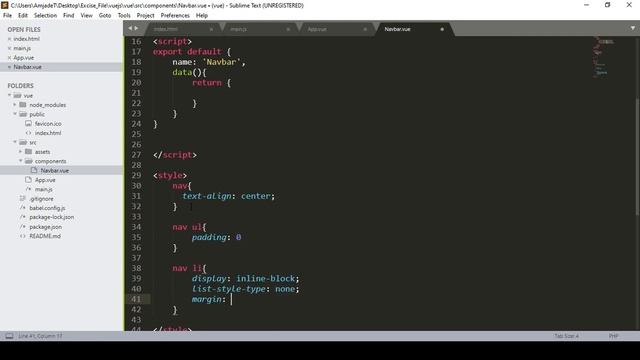Open the Project menu
640x360 pixels.
145,16
